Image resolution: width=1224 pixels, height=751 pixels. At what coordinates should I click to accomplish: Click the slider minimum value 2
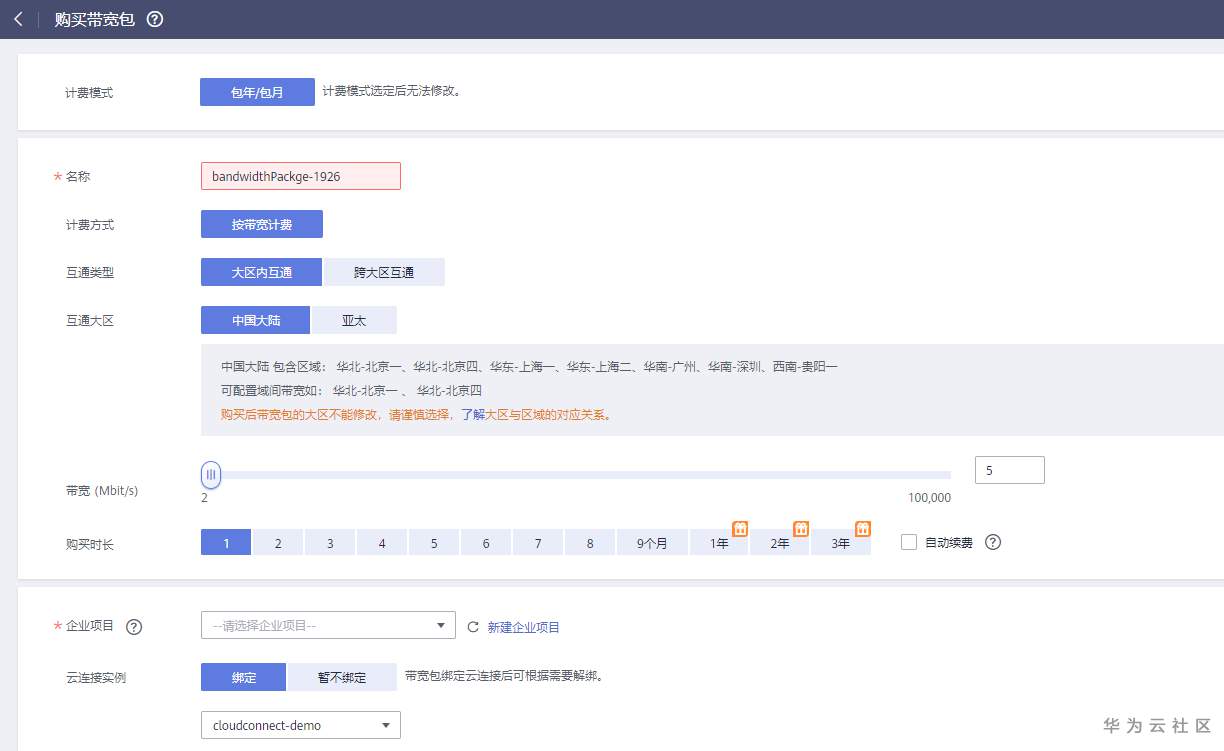tap(204, 497)
